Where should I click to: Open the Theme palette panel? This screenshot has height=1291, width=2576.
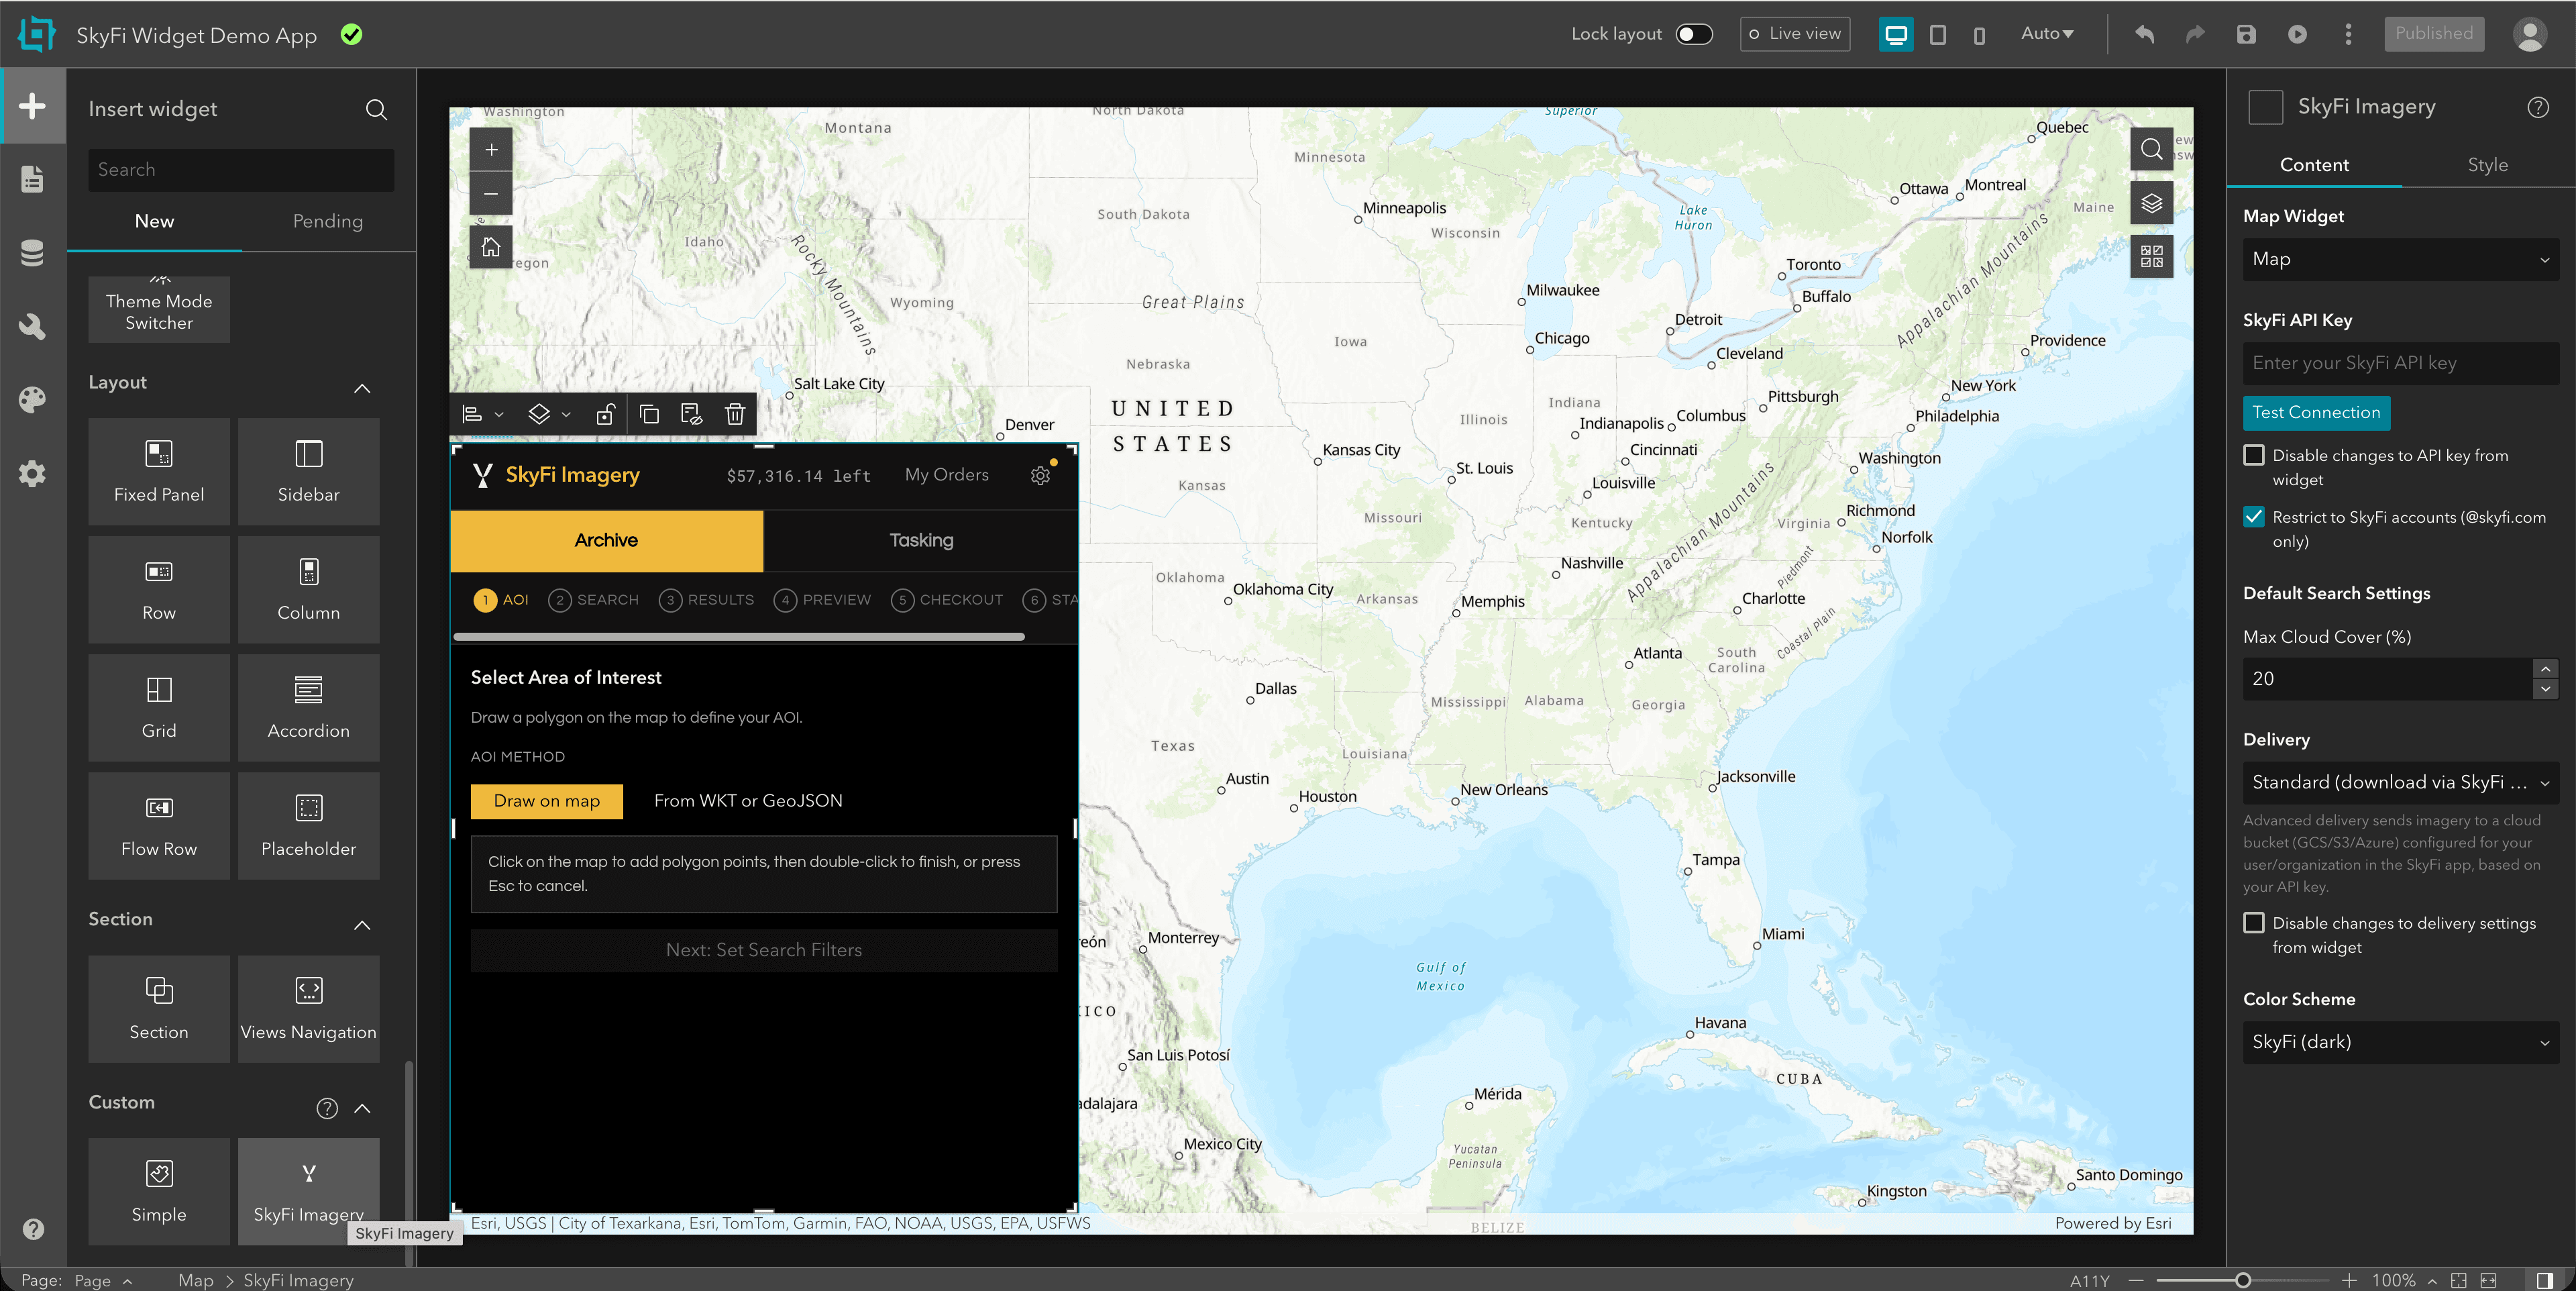[x=32, y=400]
